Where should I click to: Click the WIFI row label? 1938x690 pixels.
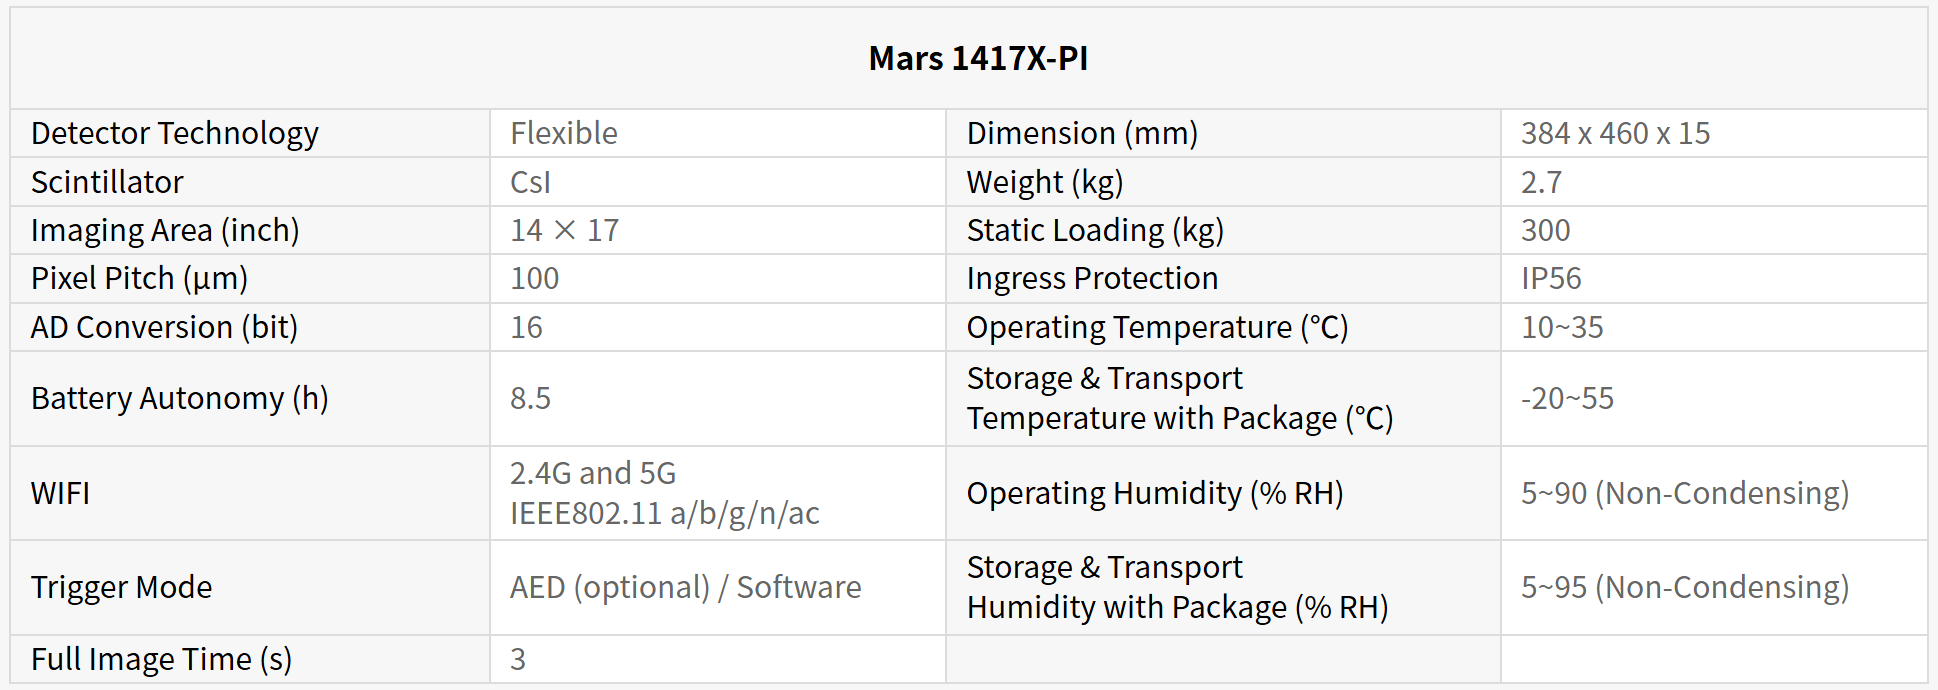tap(60, 493)
